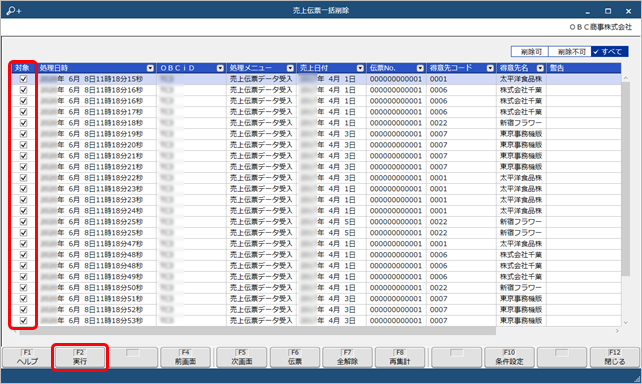Deselect the 18分47秒 row's checkbox
Screen dimensions: 642x384
coord(23,244)
